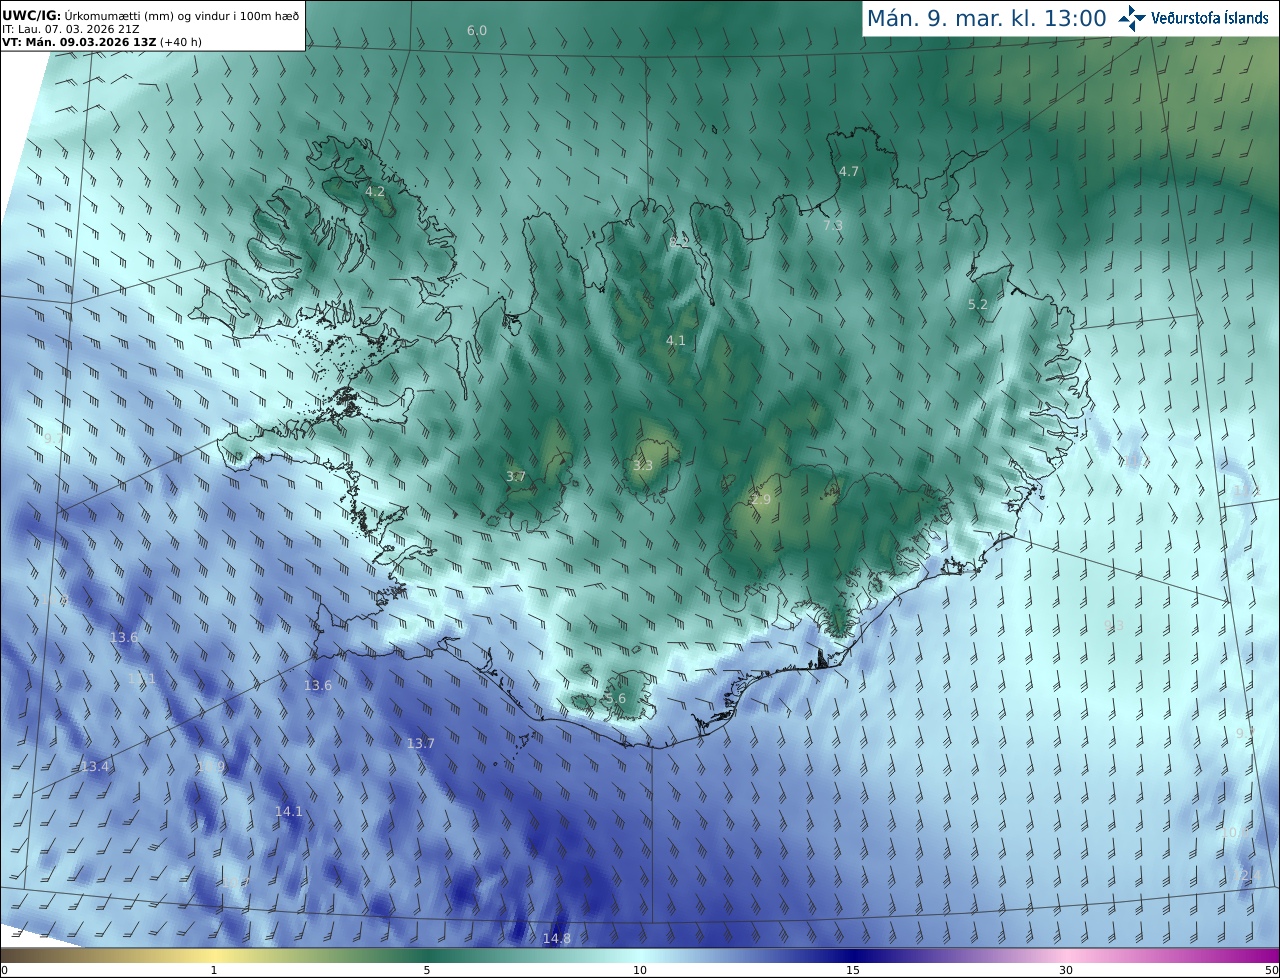
Task: Click the colour bar tick label 50
Action: (1272, 971)
